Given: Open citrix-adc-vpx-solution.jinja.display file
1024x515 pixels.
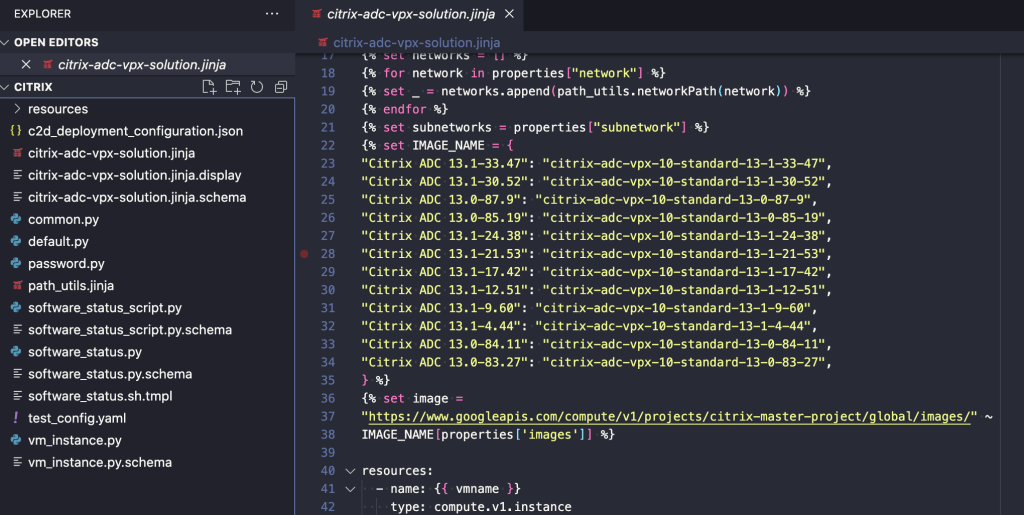Looking at the screenshot, I should tap(135, 176).
